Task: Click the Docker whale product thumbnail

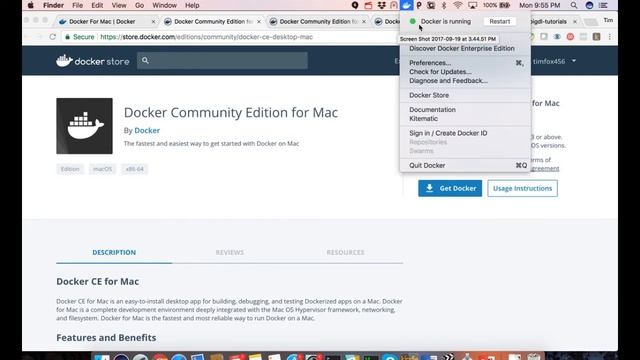Action: 84,126
